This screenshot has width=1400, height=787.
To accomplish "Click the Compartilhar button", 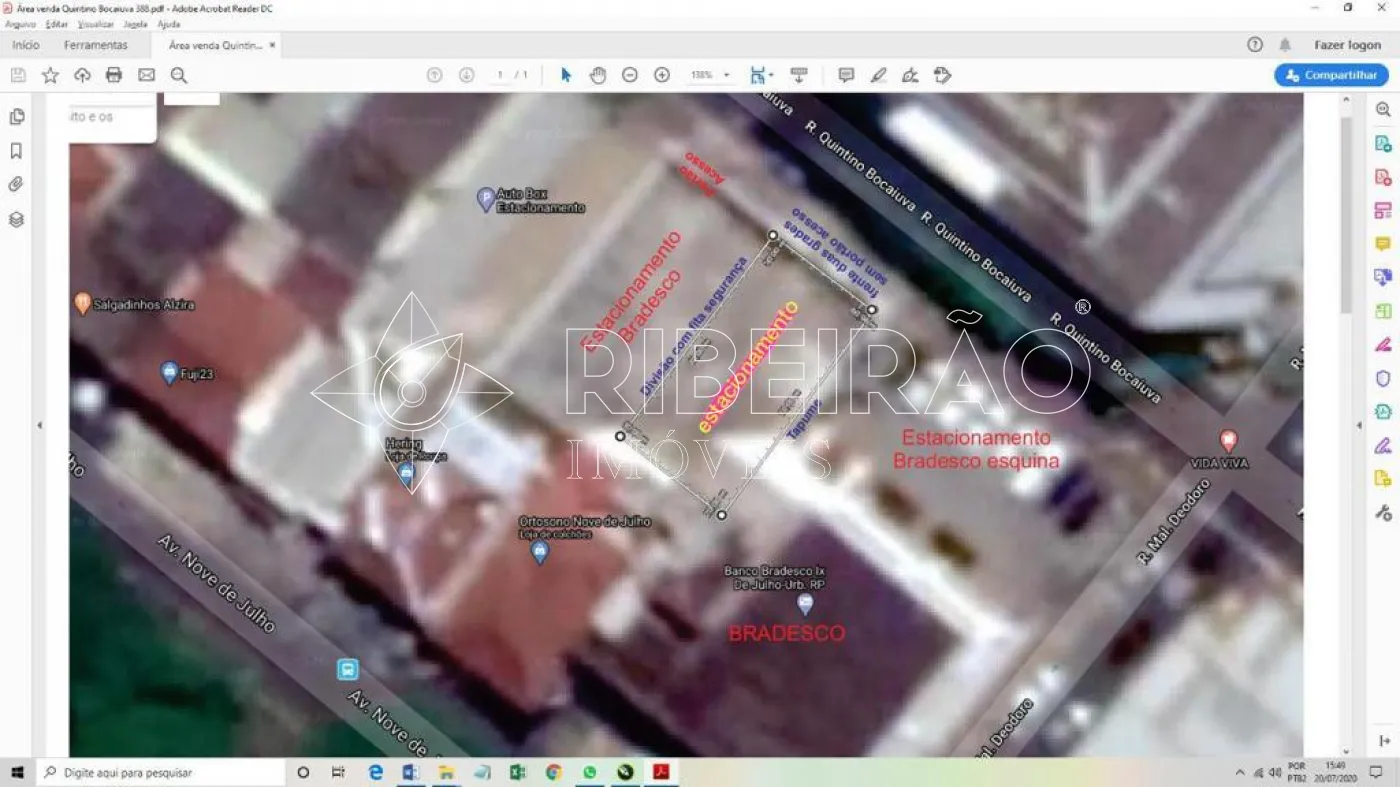I will pyautogui.click(x=1331, y=75).
